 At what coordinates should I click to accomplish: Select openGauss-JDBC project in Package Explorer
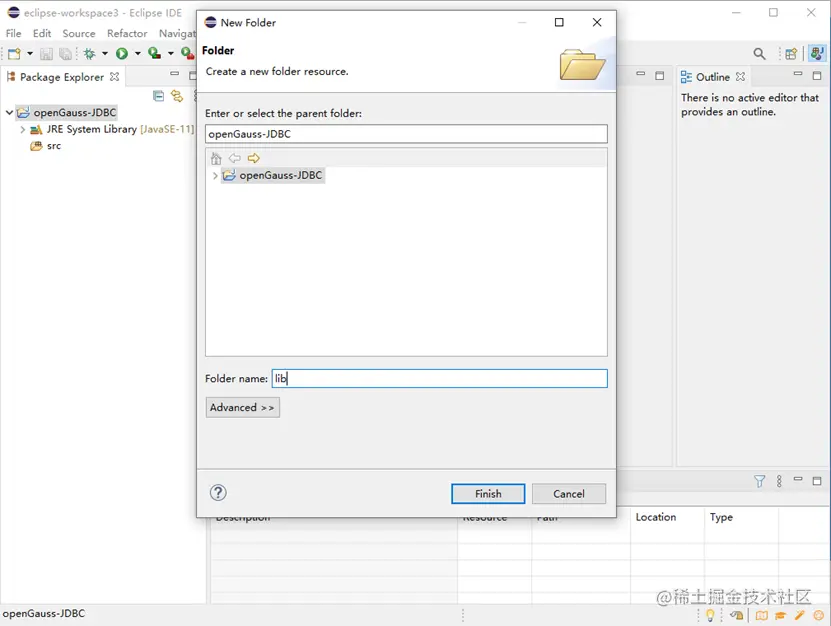tap(75, 112)
